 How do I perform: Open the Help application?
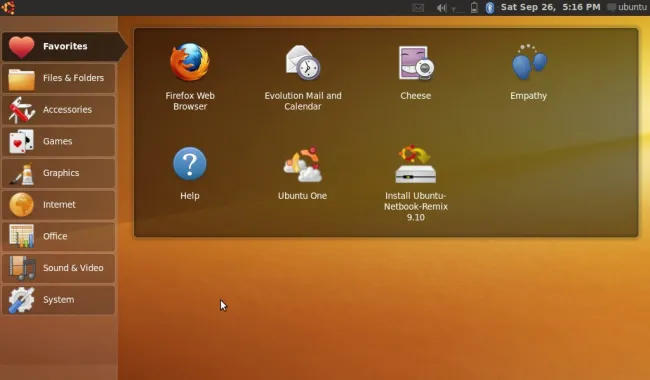point(190,173)
